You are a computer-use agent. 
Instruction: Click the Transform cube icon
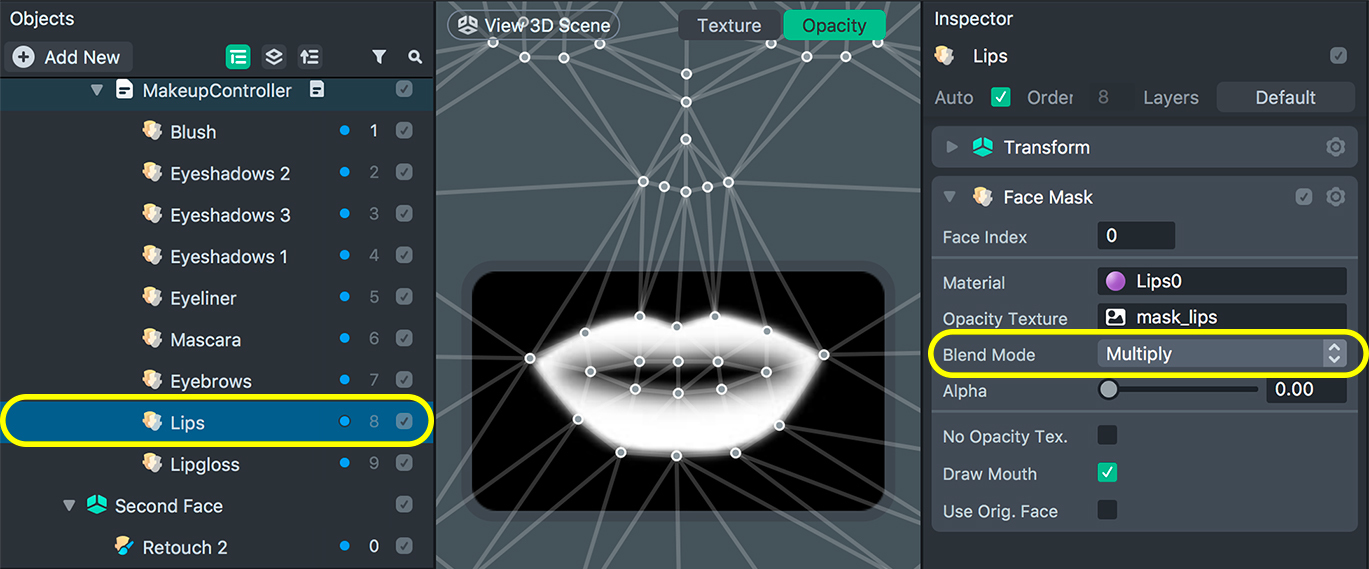click(x=983, y=147)
